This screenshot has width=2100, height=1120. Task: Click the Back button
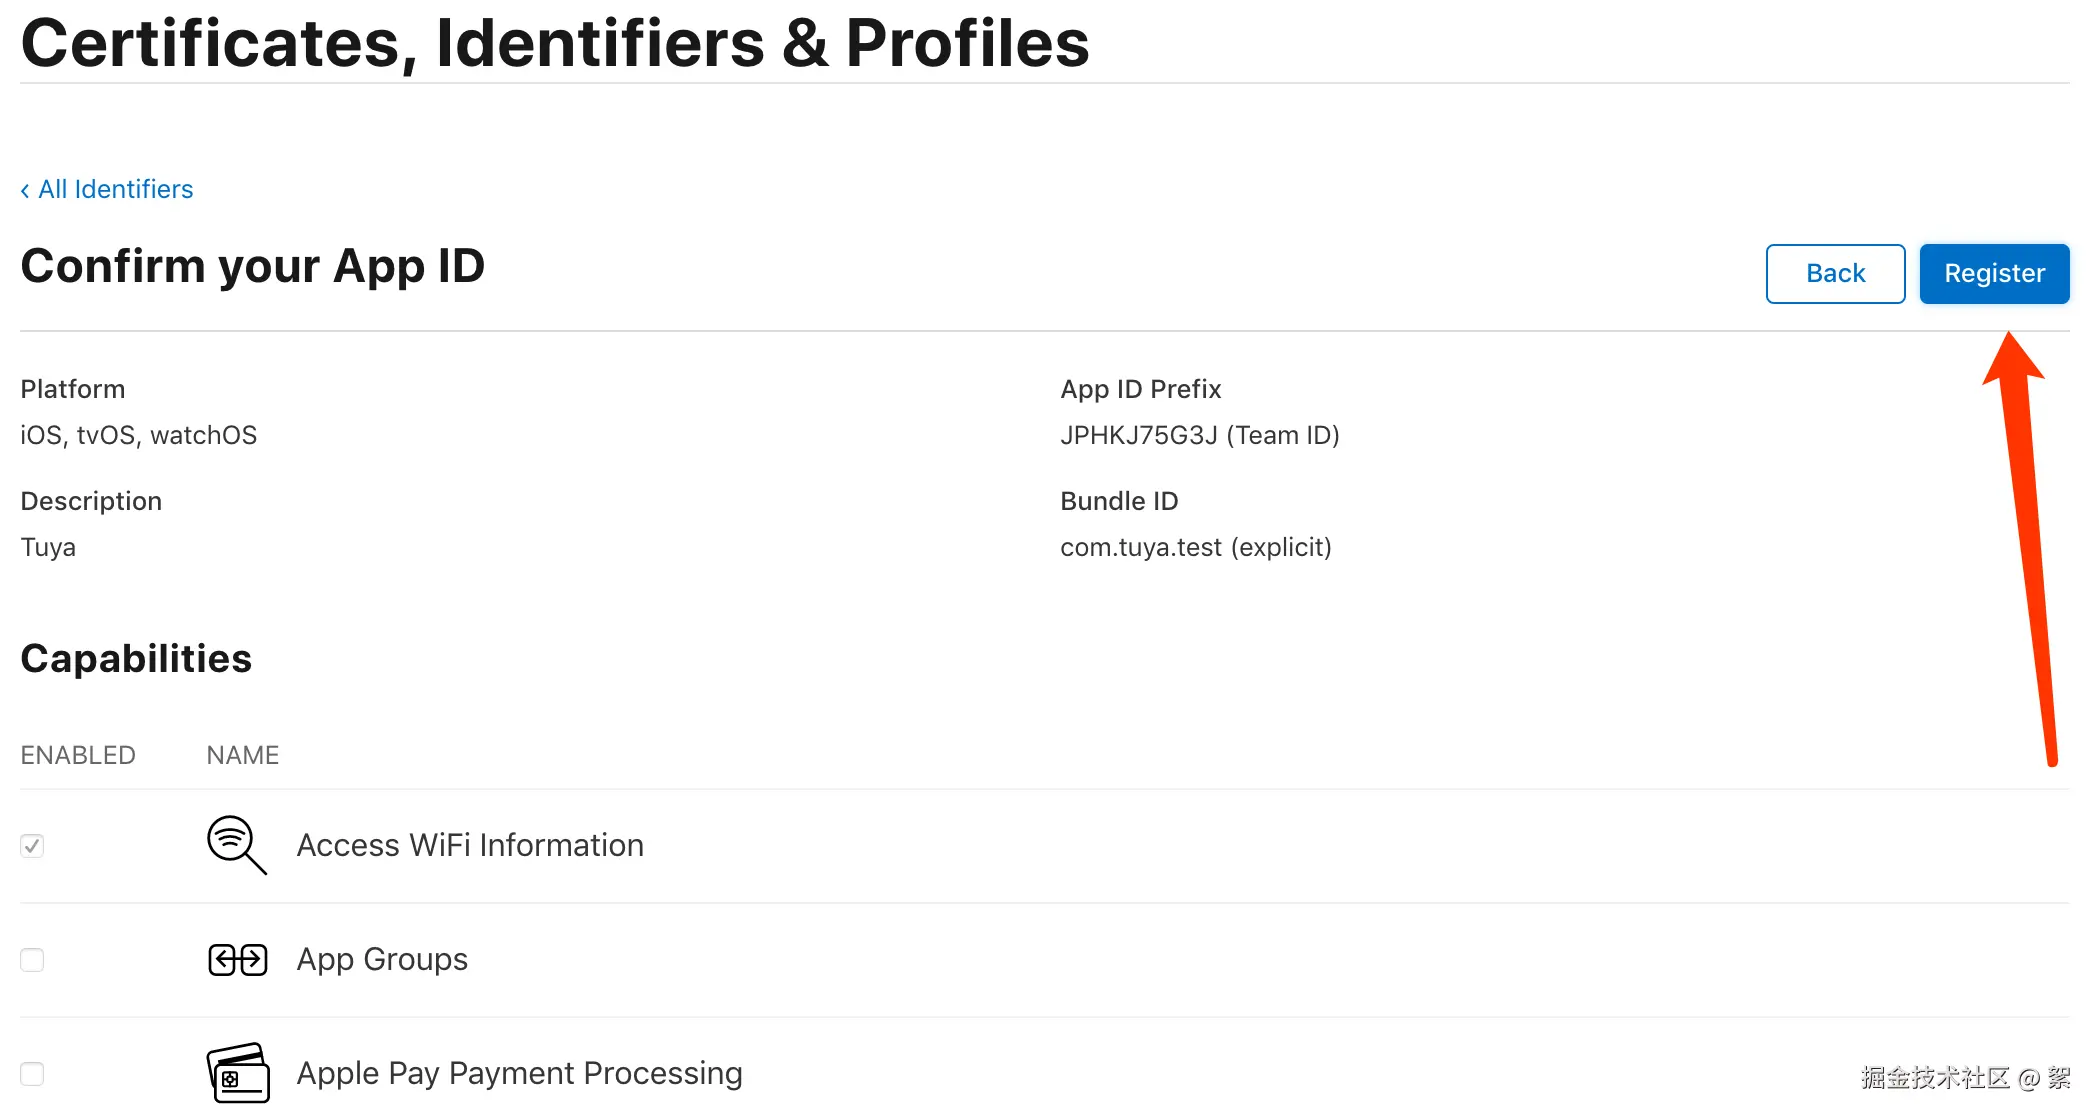click(x=1835, y=273)
